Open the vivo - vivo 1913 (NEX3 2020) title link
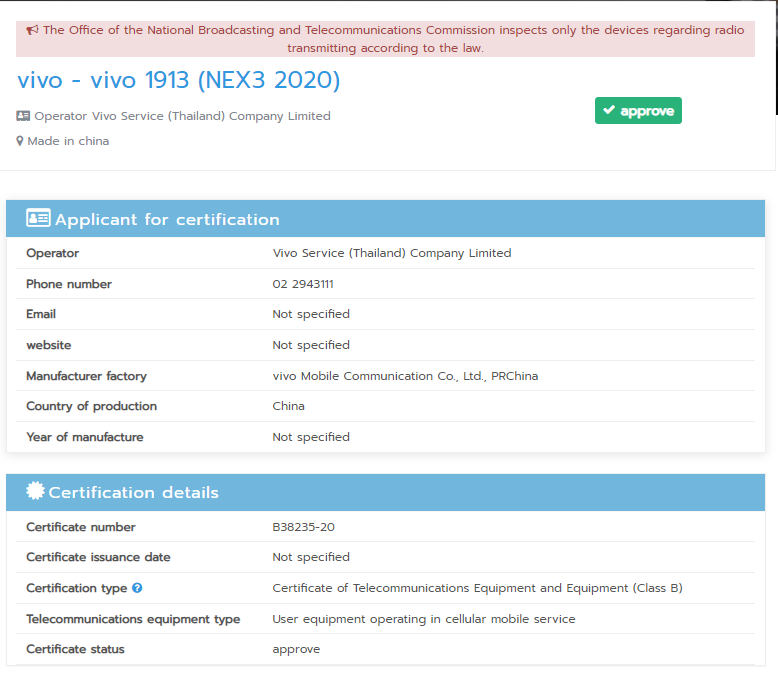 (x=179, y=80)
